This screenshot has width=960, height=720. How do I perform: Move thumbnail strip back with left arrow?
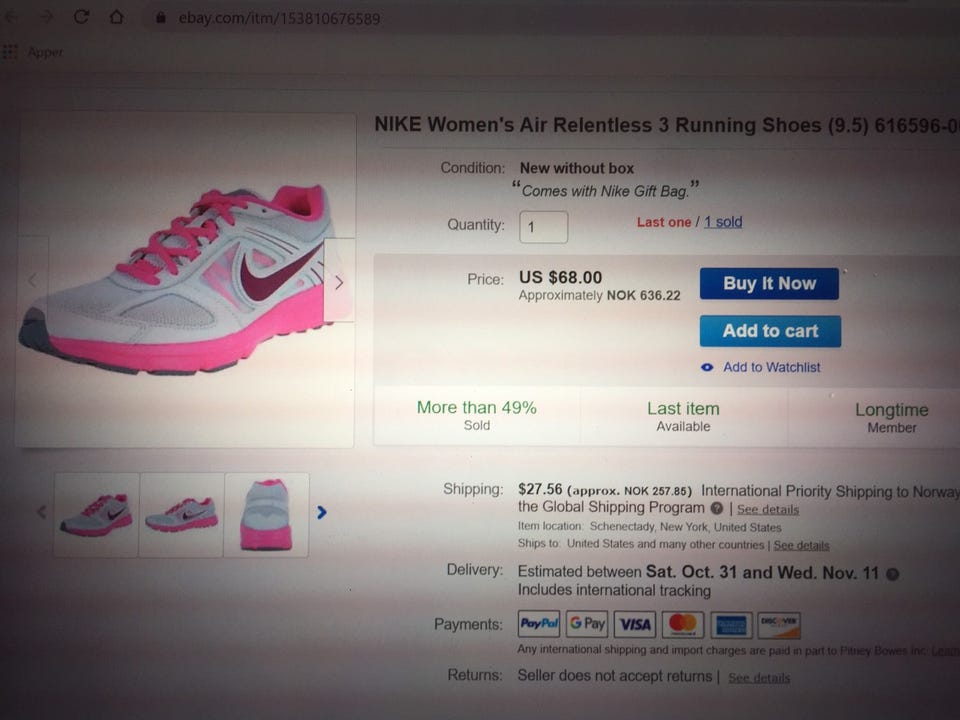pyautogui.click(x=41, y=512)
